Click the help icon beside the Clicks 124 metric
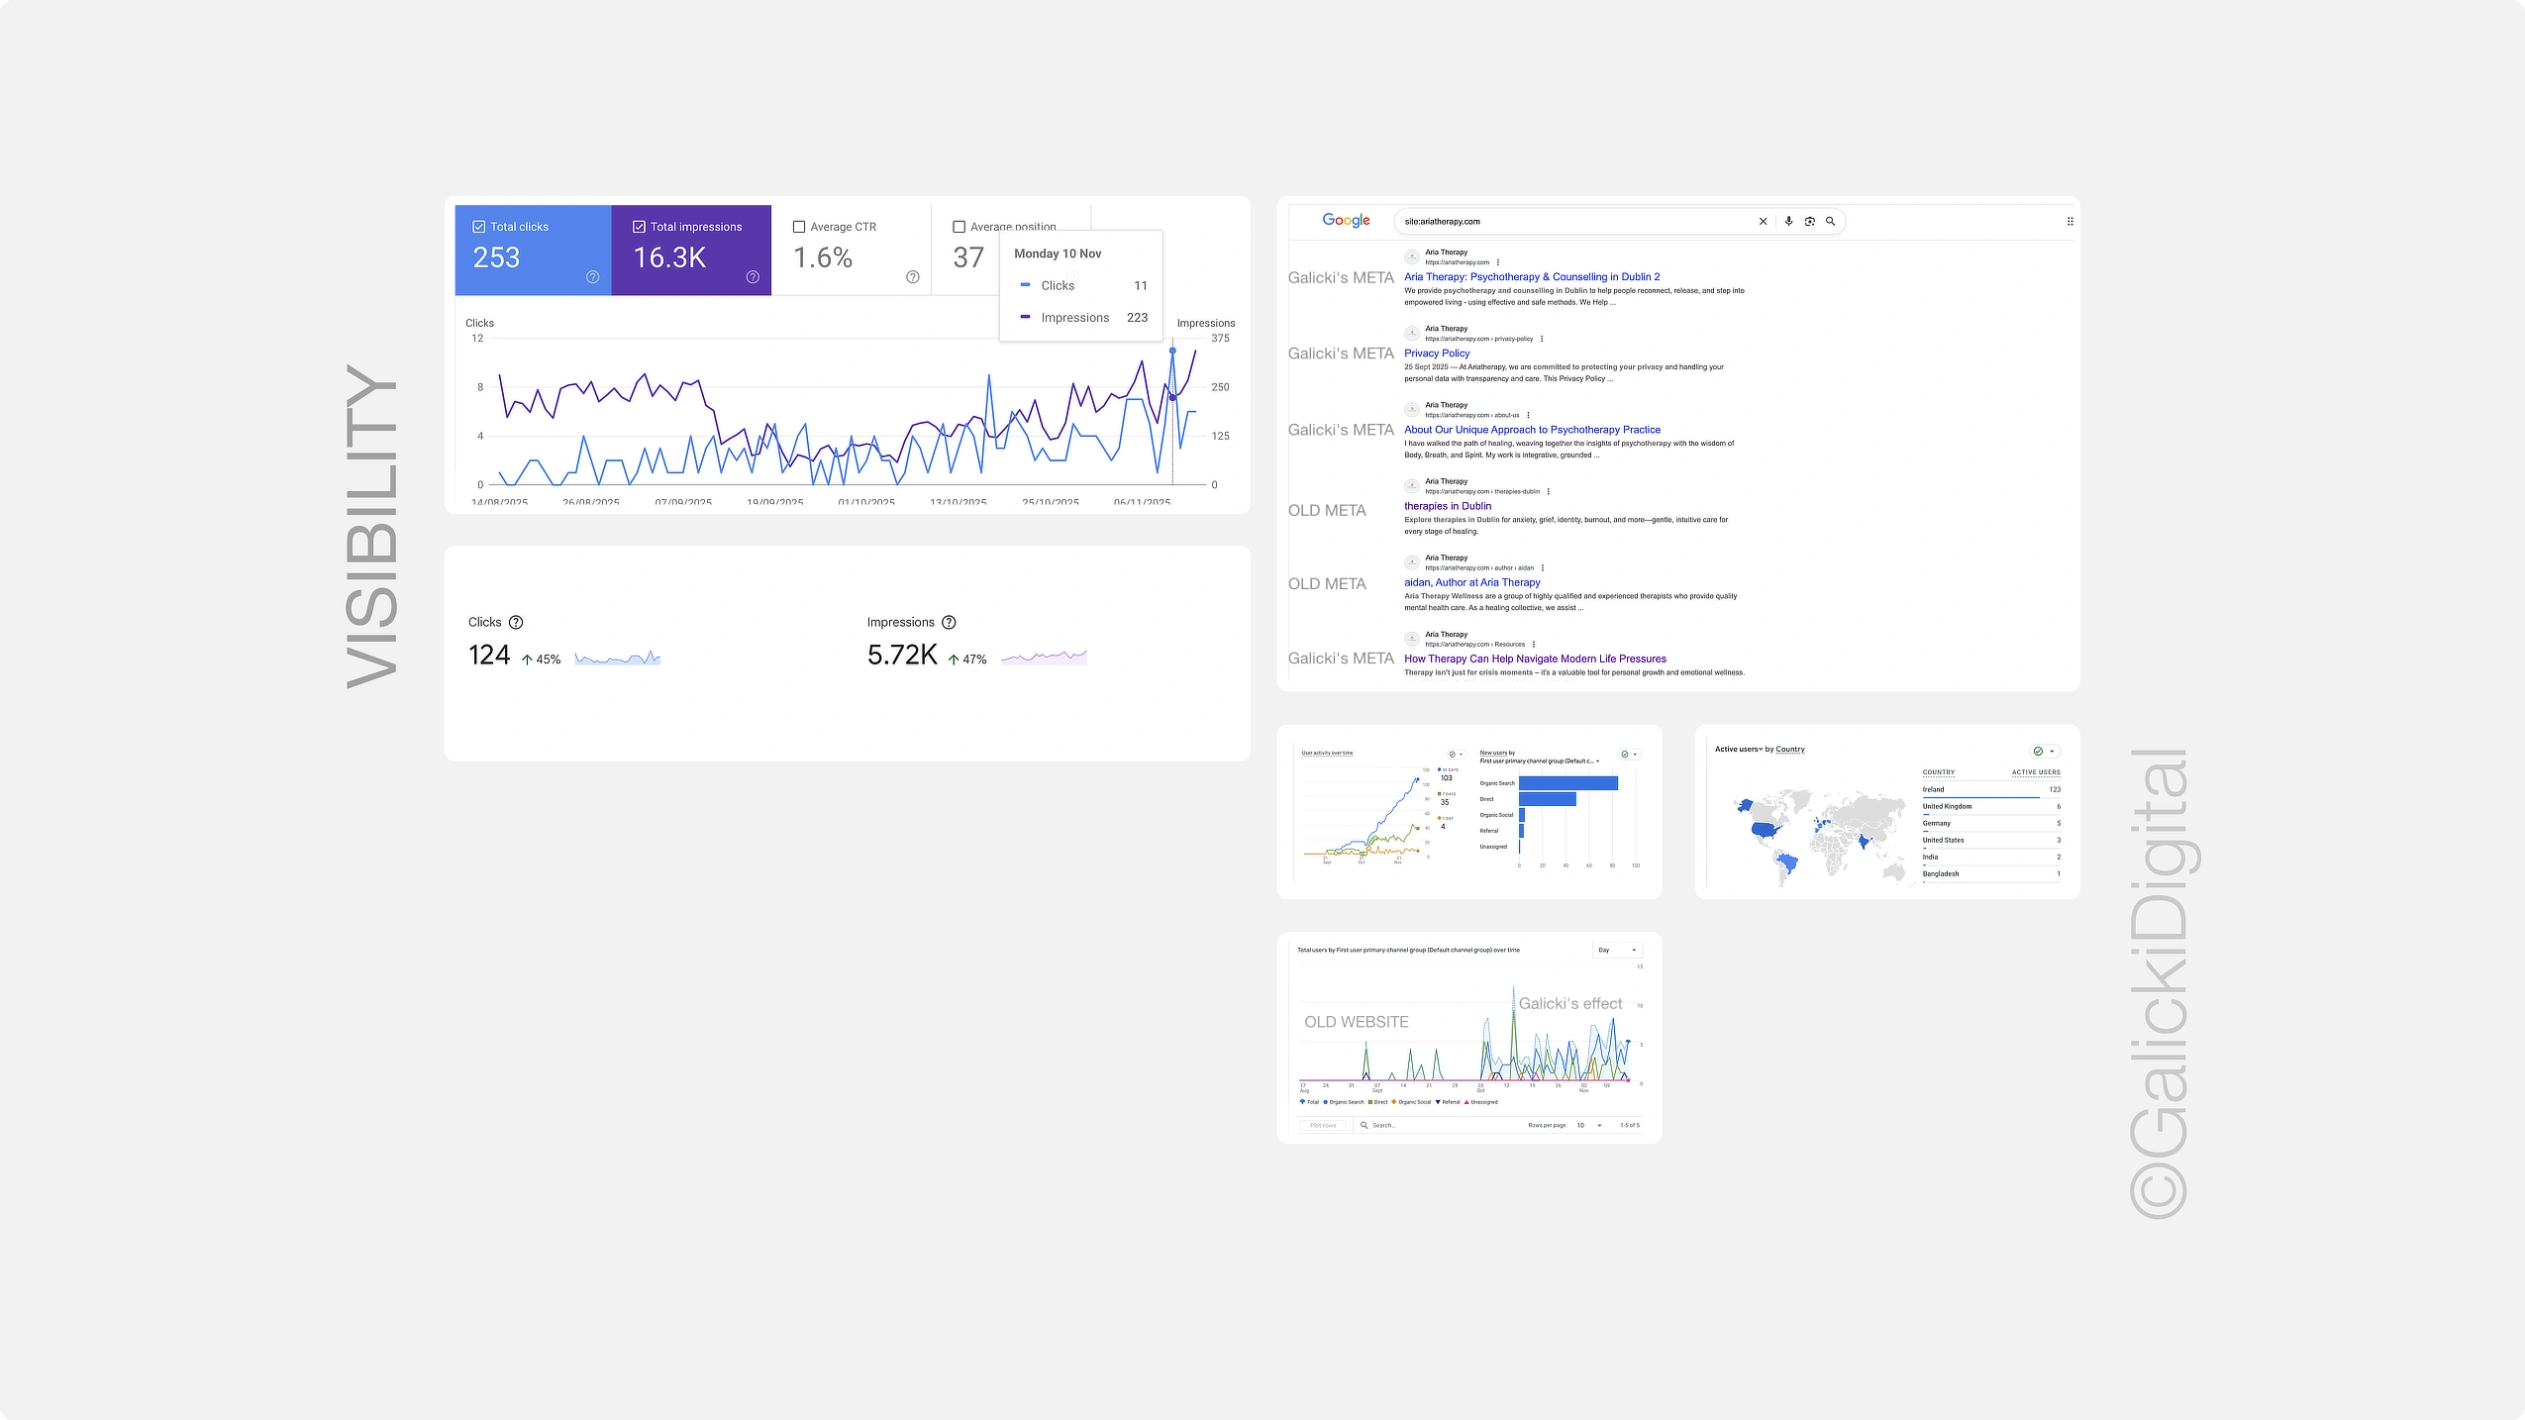This screenshot has height=1420, width=2525. [516, 622]
